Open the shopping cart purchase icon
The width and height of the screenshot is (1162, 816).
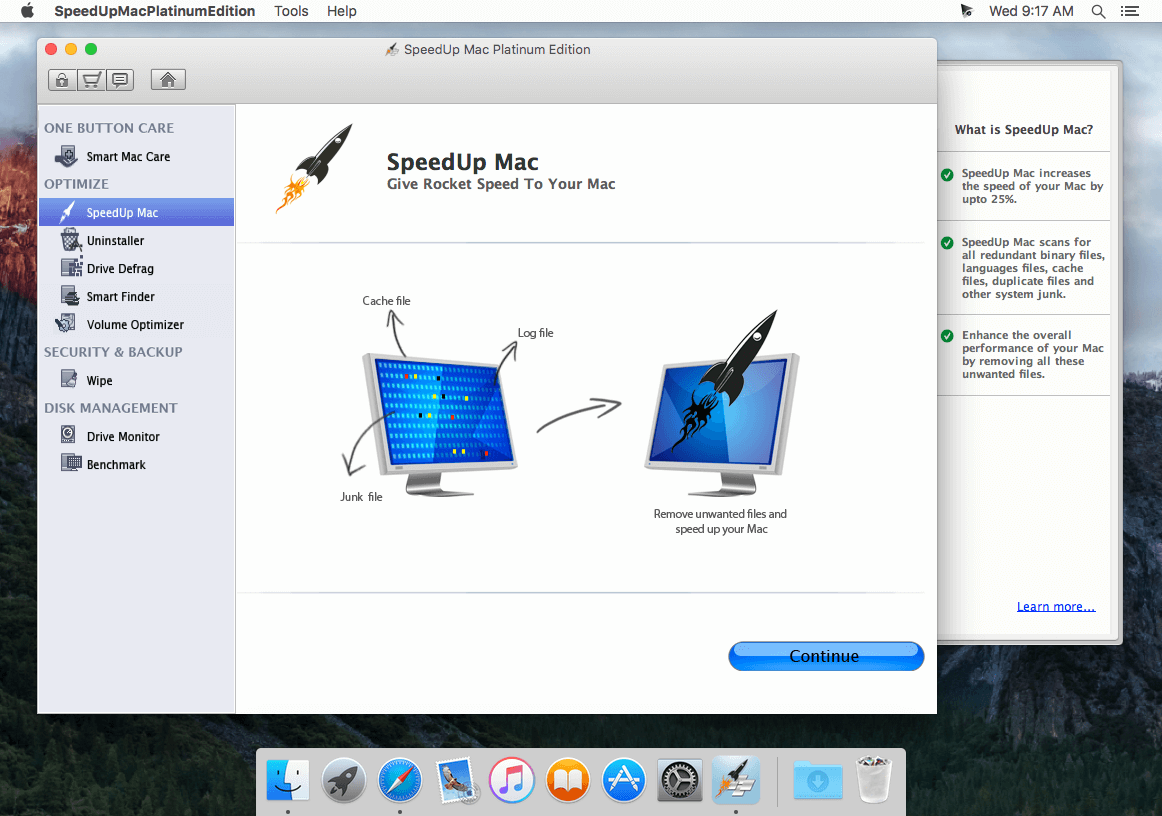tap(91, 79)
